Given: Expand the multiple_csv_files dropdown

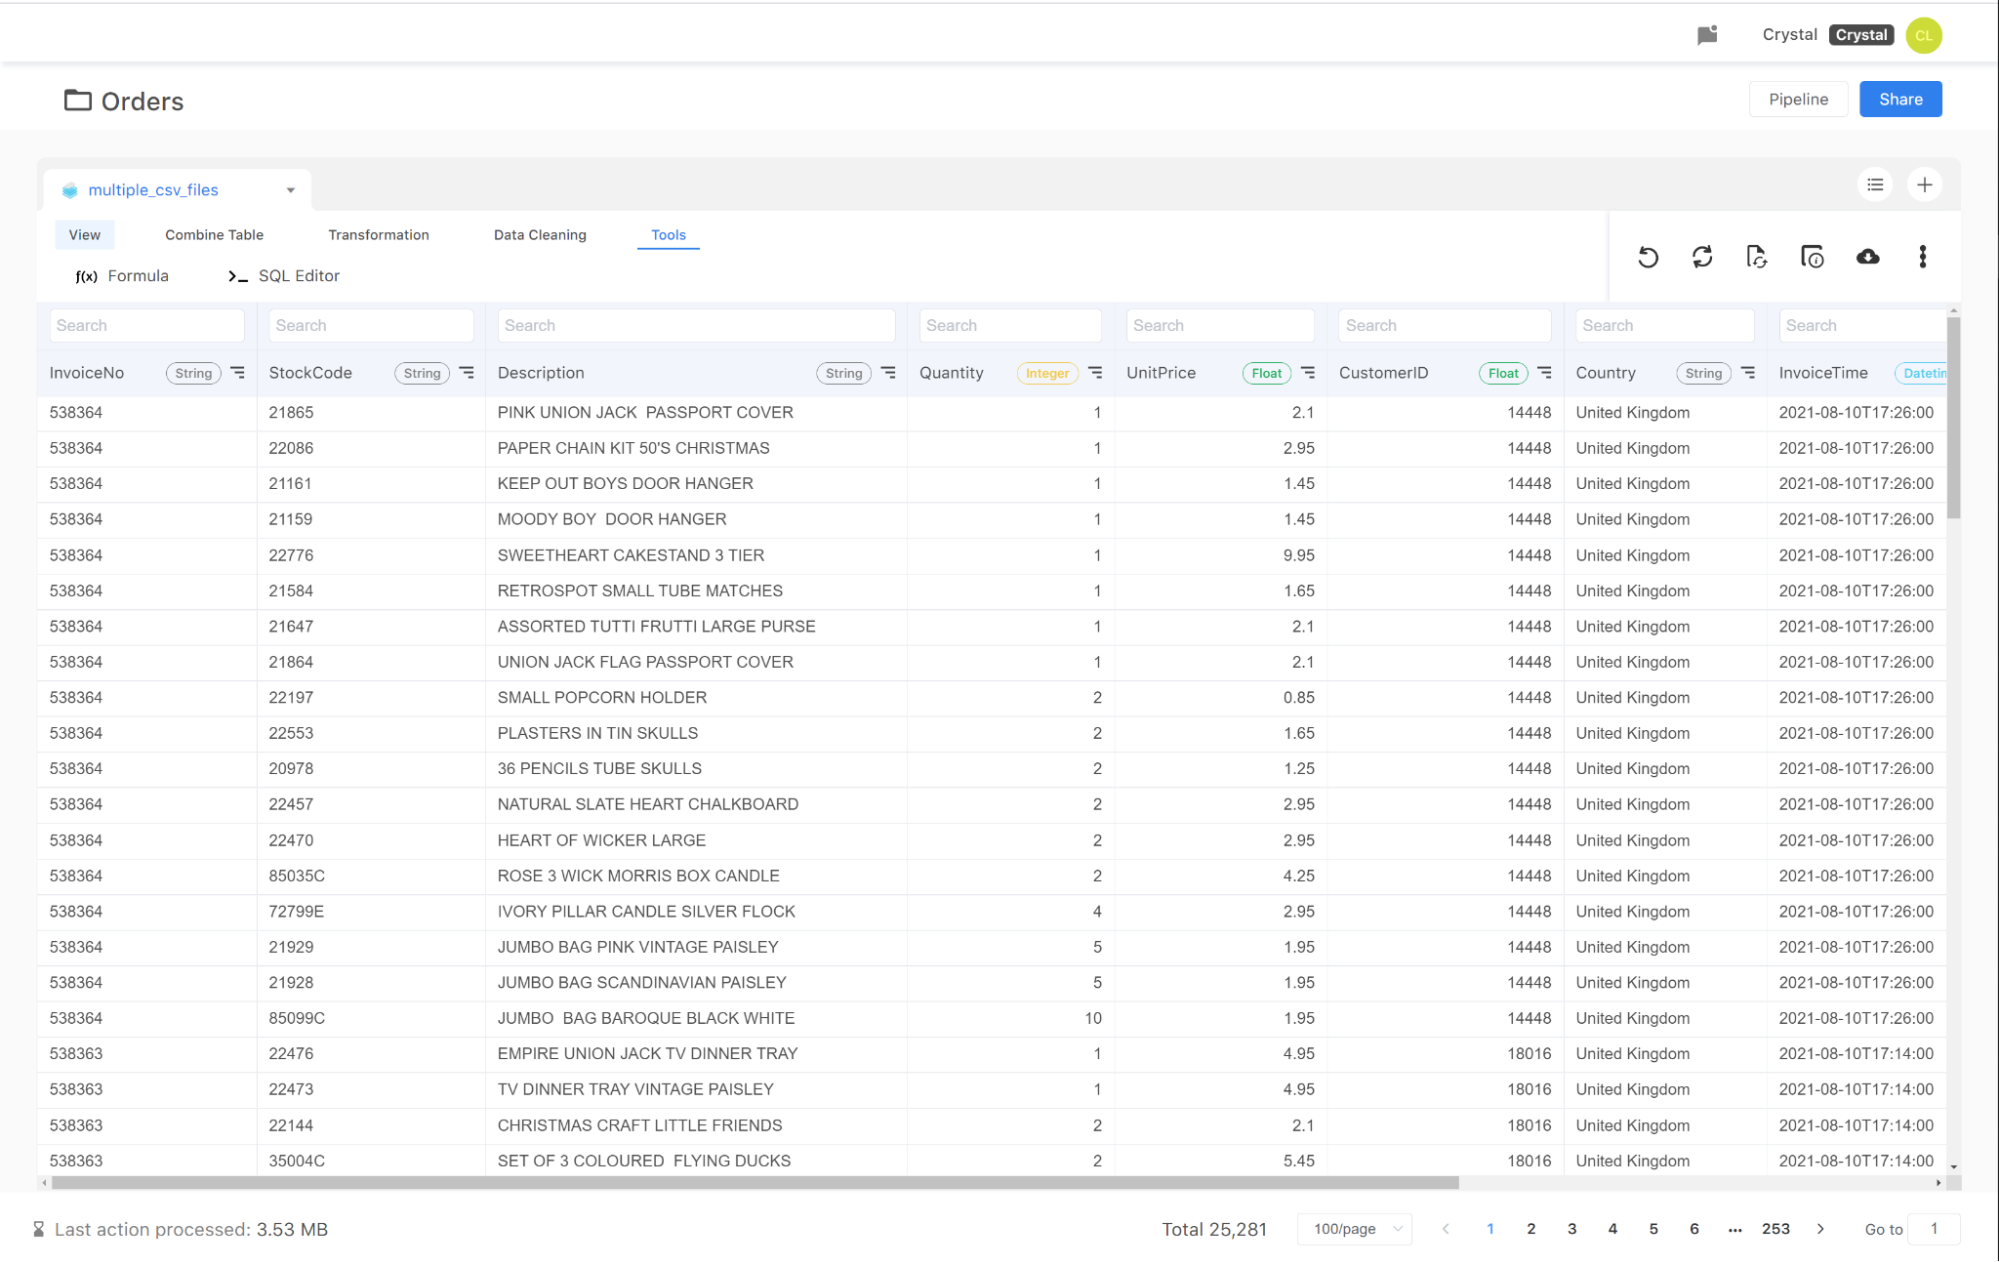Looking at the screenshot, I should tap(290, 189).
